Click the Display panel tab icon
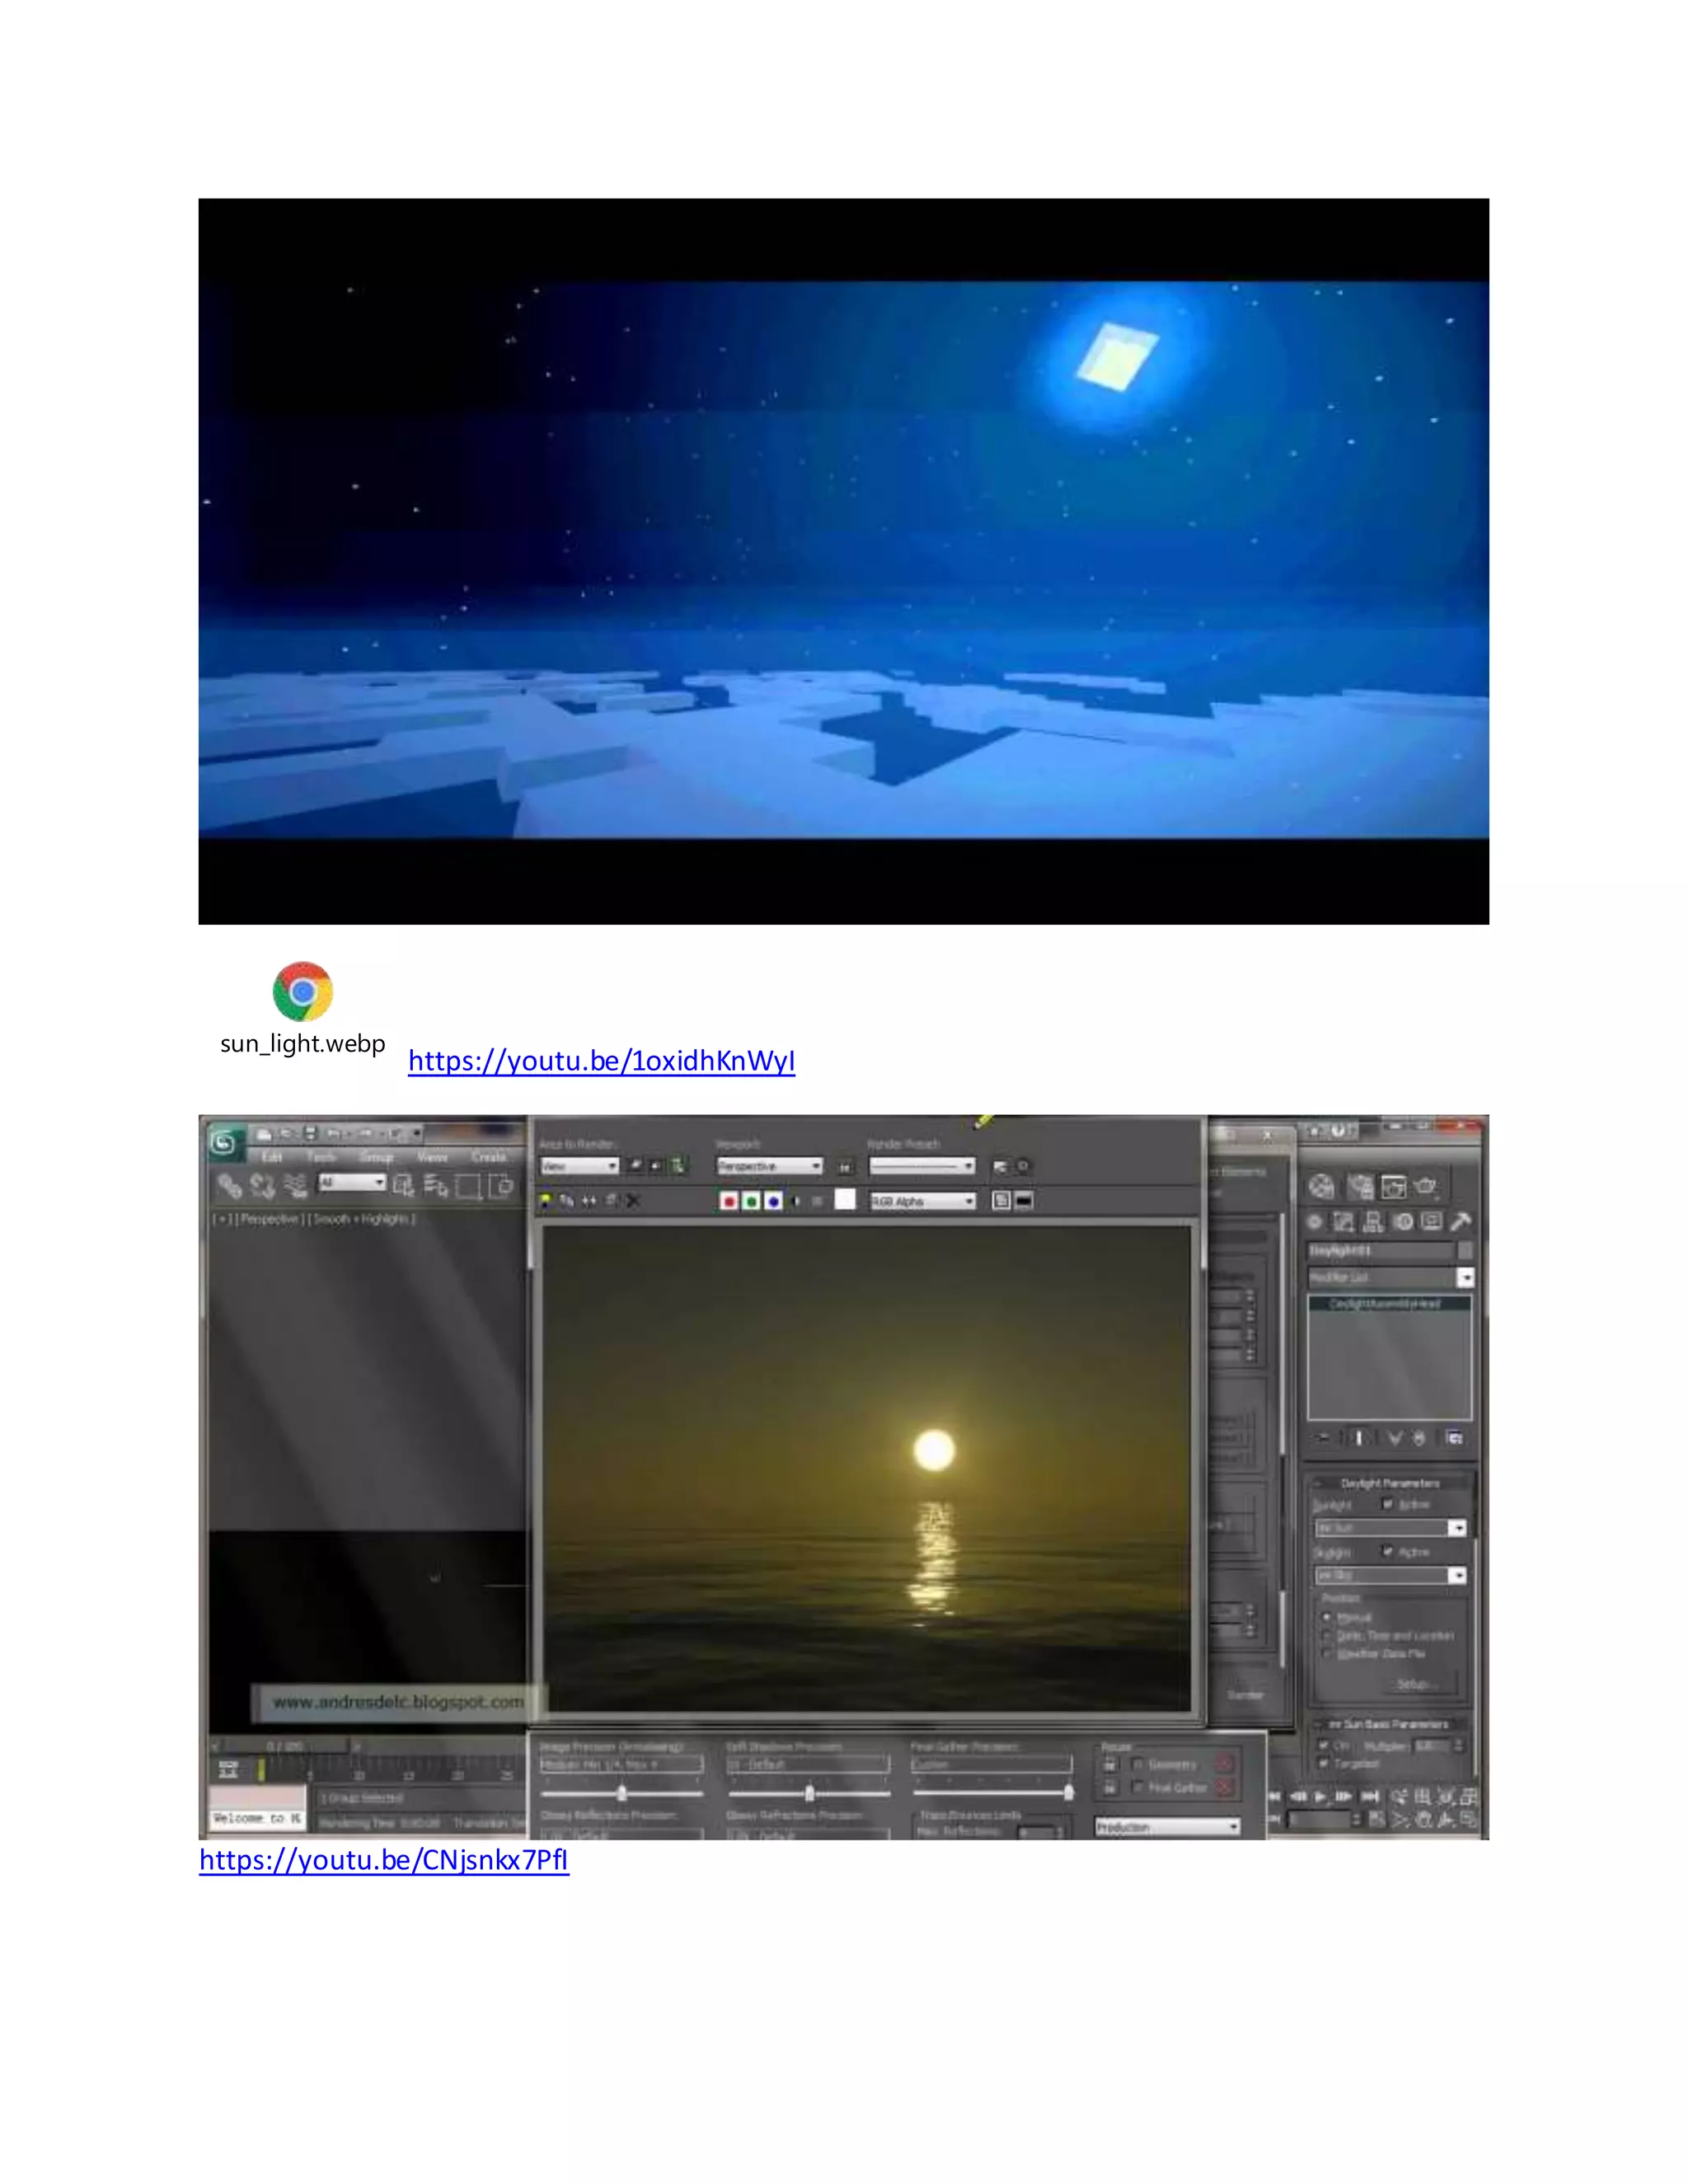Image resolution: width=1688 pixels, height=2184 pixels. pos(1432,1222)
